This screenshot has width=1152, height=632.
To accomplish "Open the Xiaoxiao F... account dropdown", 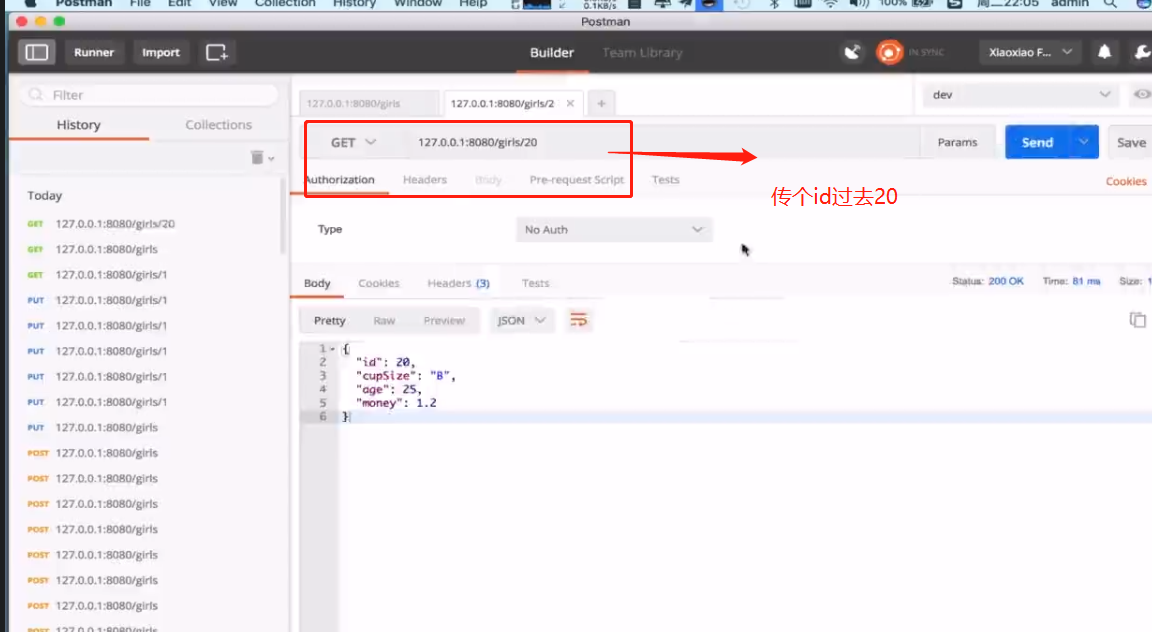I will tap(1029, 52).
